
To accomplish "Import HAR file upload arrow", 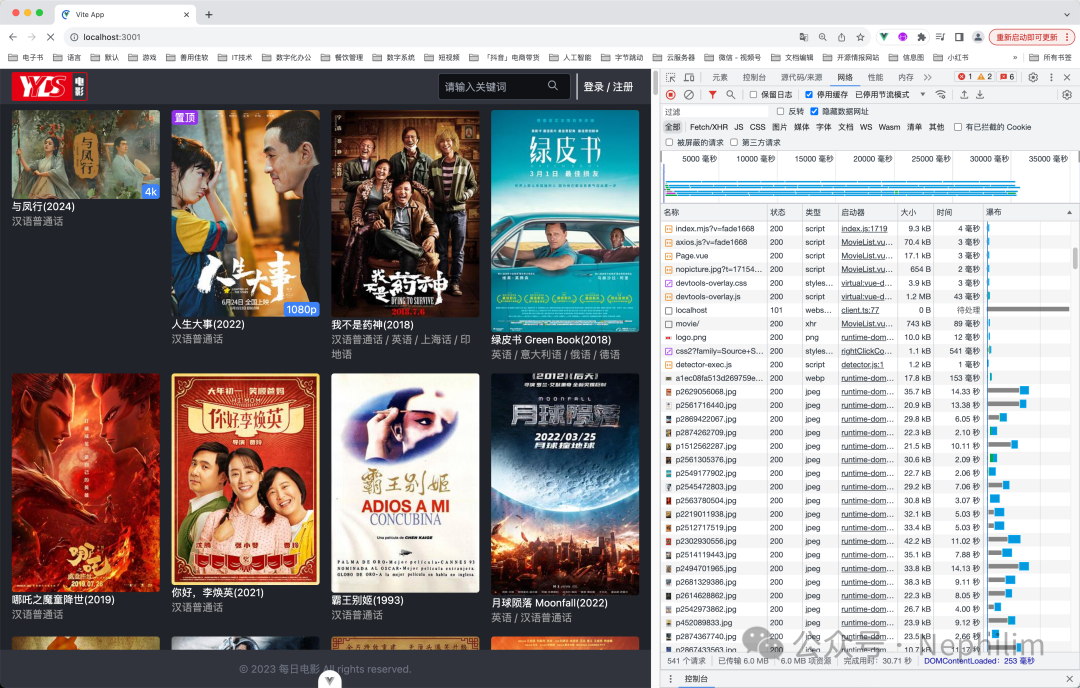I will pyautogui.click(x=964, y=94).
